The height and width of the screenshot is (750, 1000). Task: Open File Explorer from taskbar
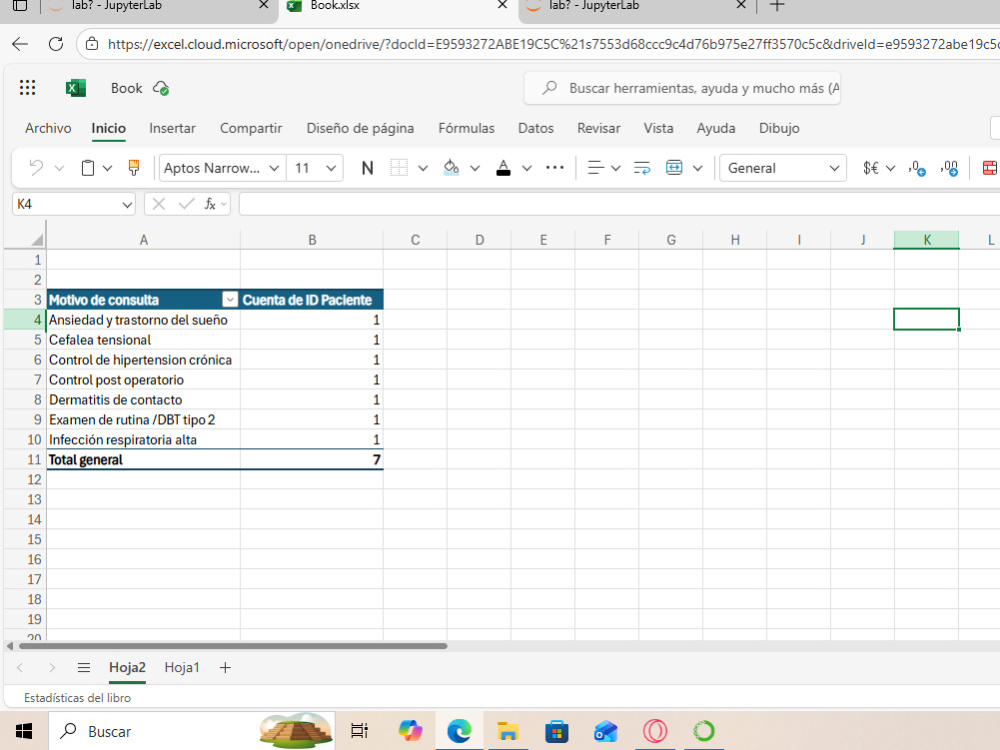pos(508,731)
